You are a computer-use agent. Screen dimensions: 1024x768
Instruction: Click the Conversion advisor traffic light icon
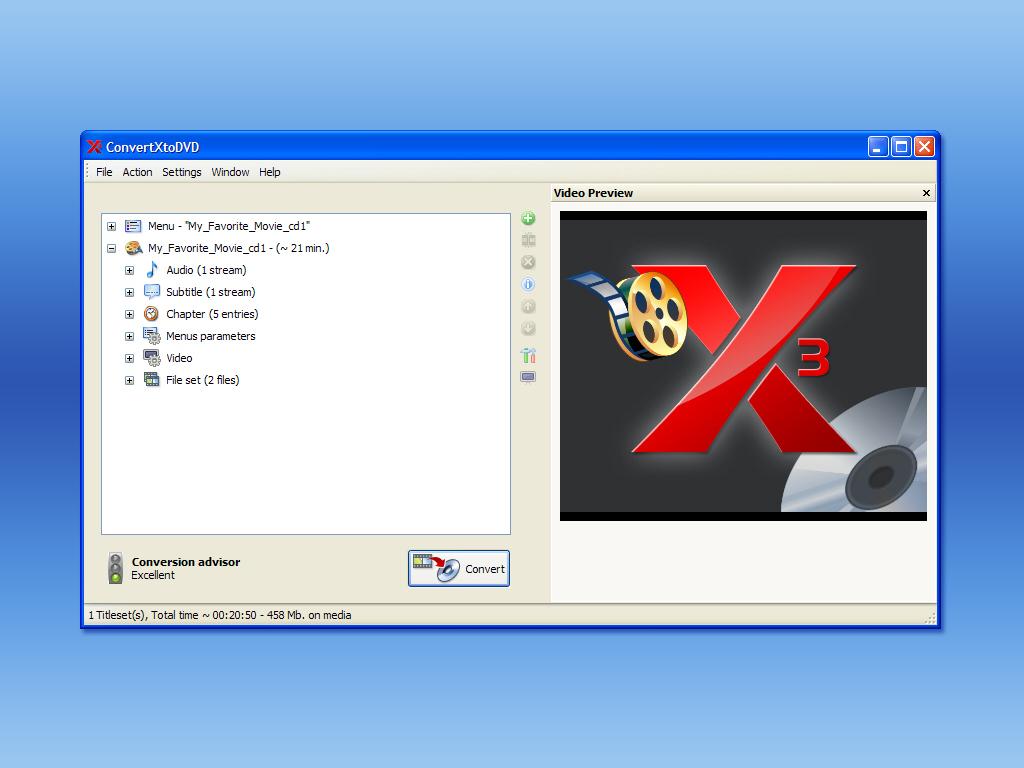click(x=116, y=568)
